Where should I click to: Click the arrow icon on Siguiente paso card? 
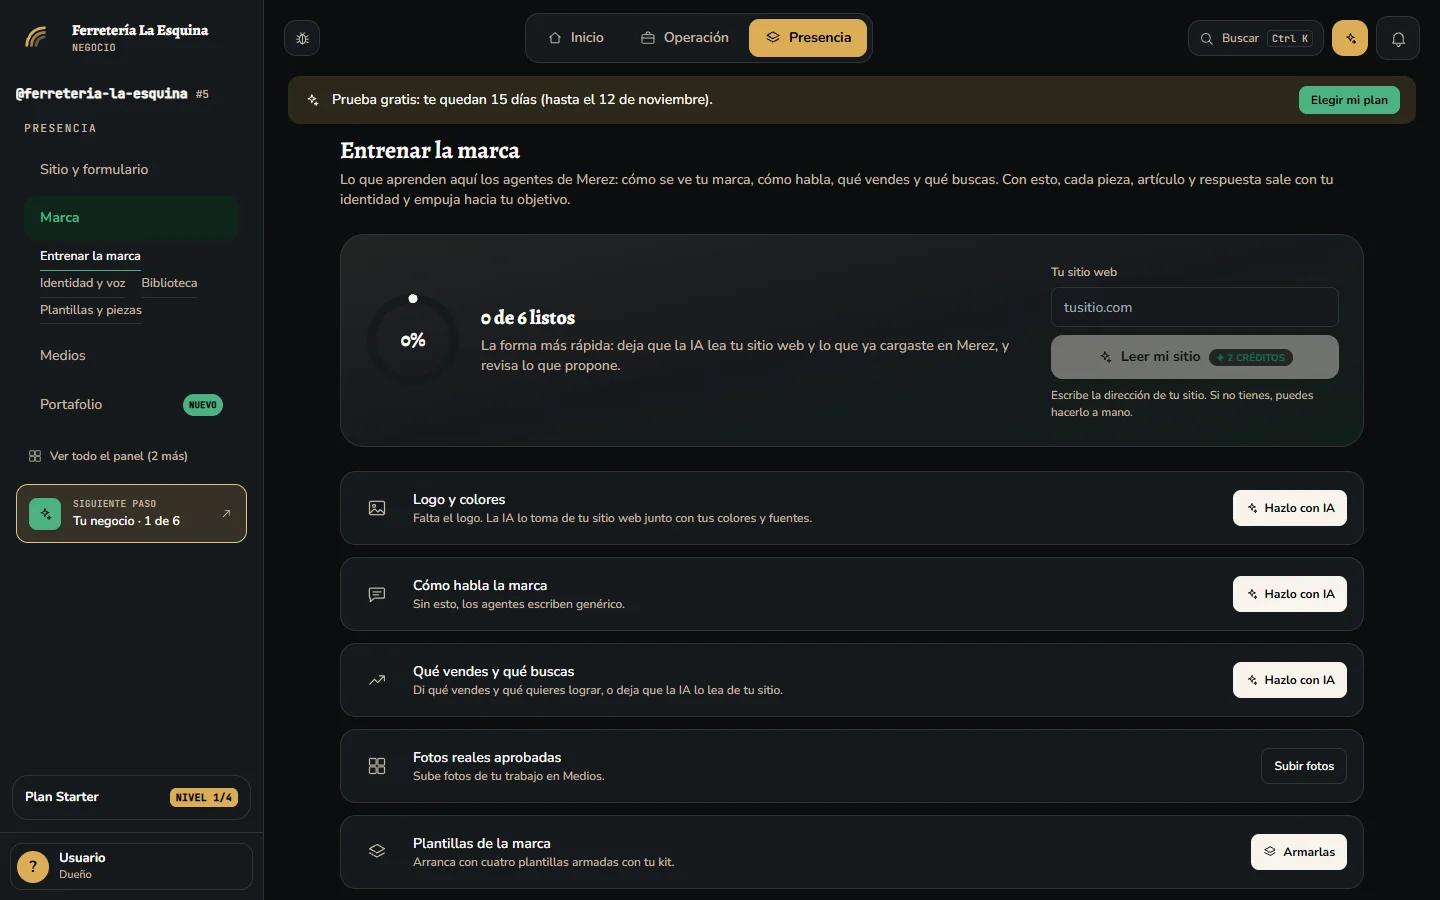point(226,513)
